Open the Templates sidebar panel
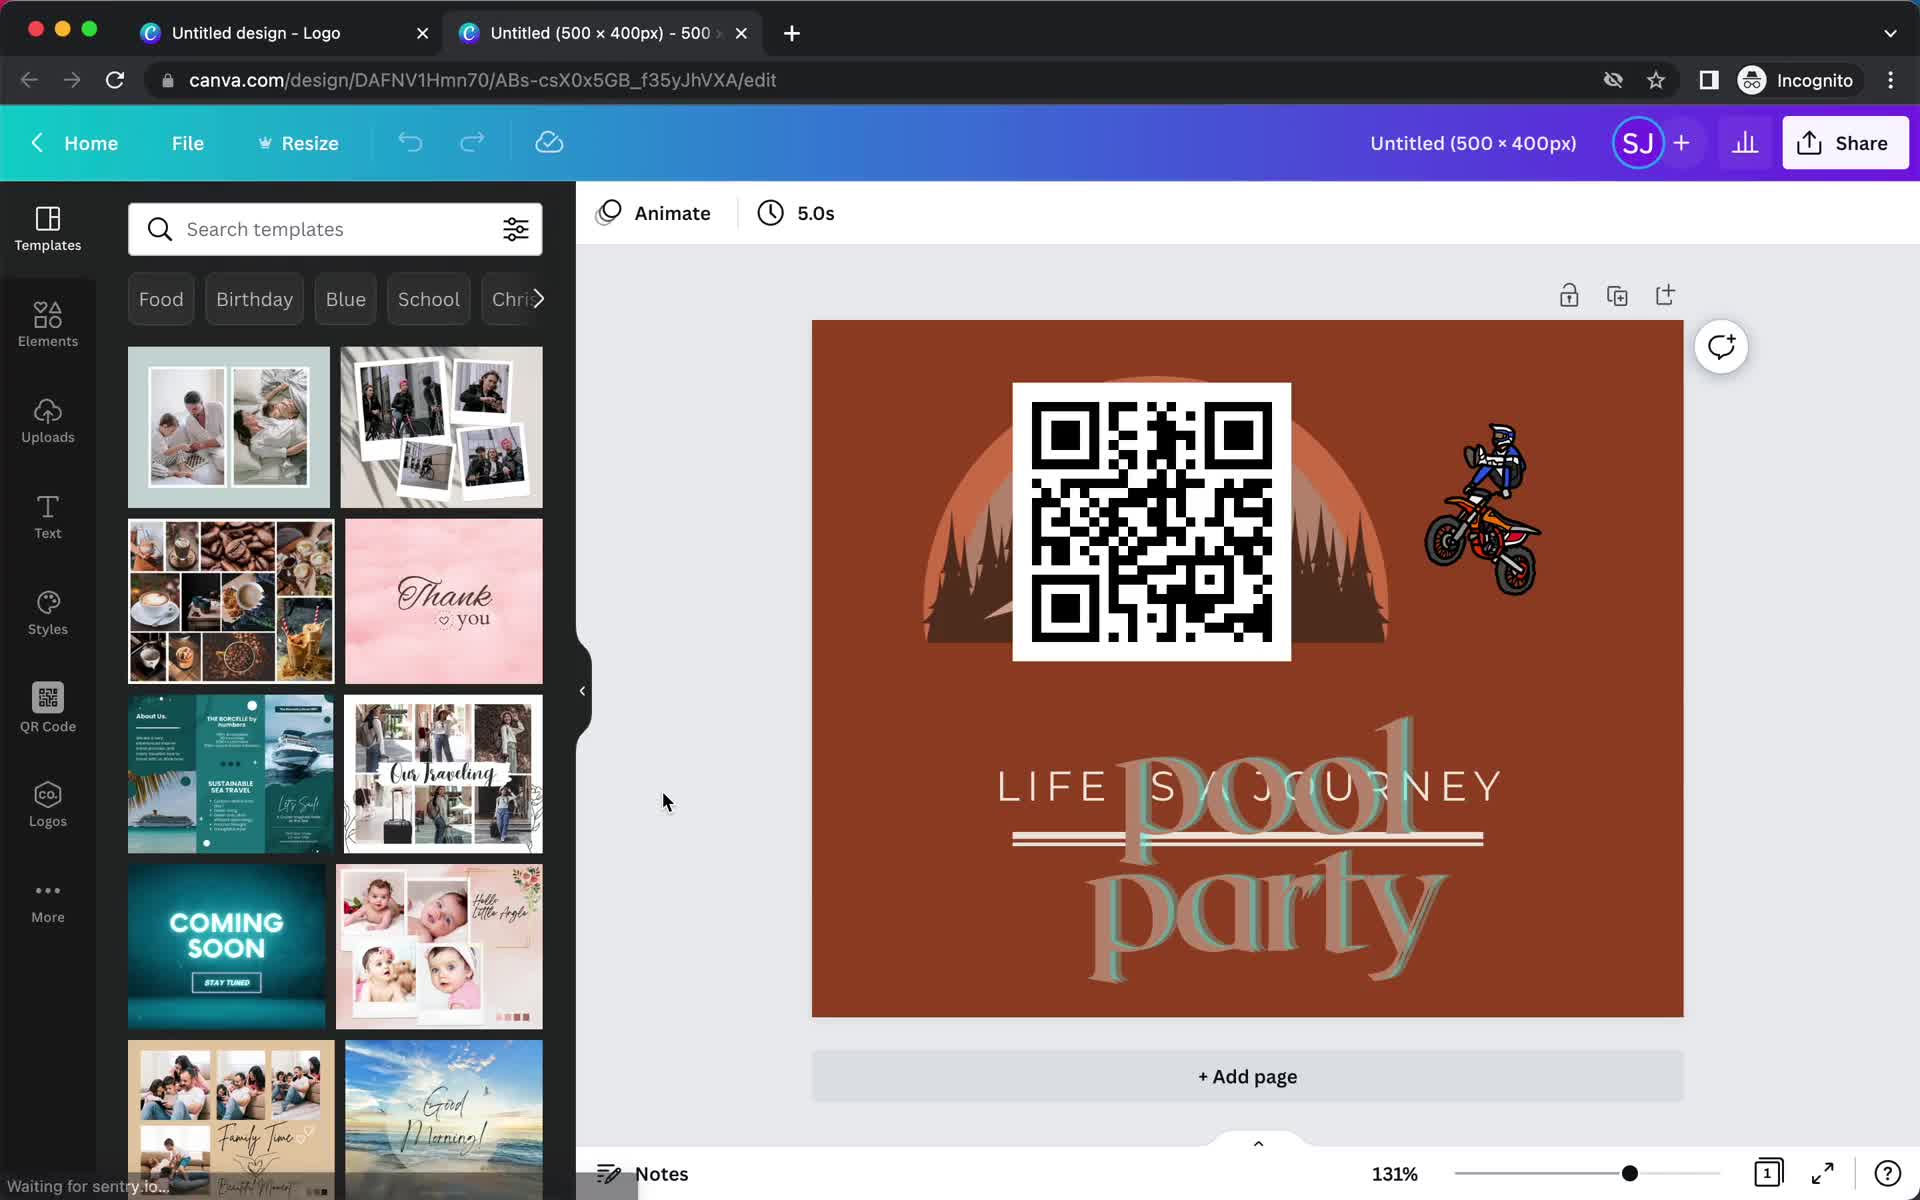The height and width of the screenshot is (1200, 1920). tap(48, 229)
